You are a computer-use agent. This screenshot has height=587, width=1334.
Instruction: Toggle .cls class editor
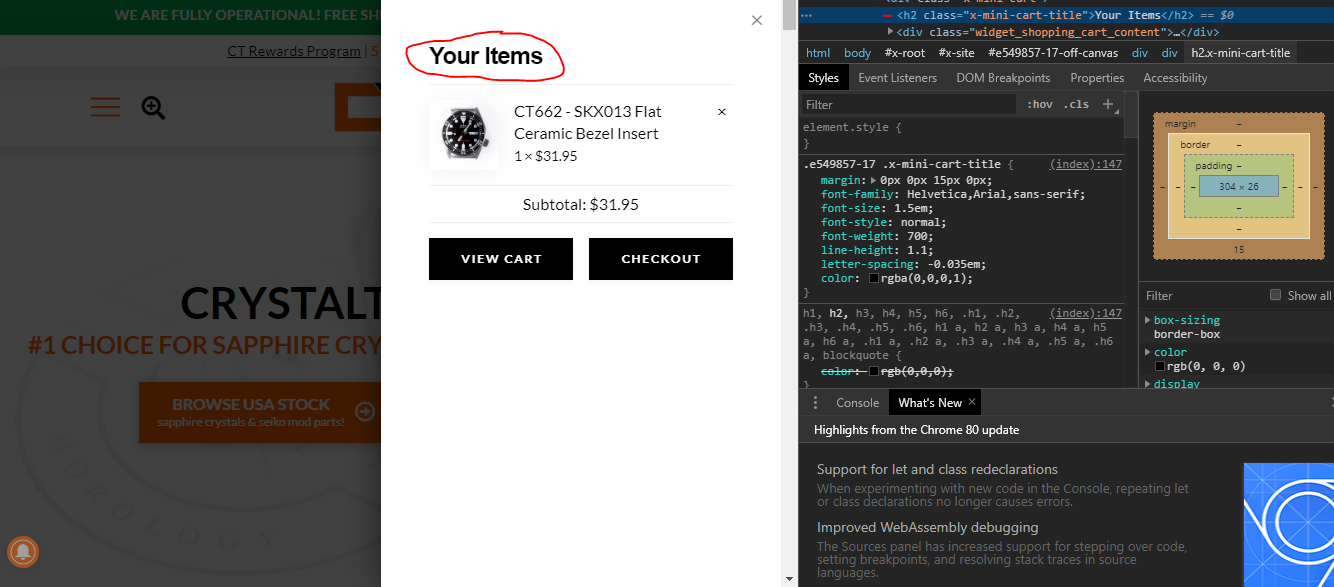[1076, 104]
